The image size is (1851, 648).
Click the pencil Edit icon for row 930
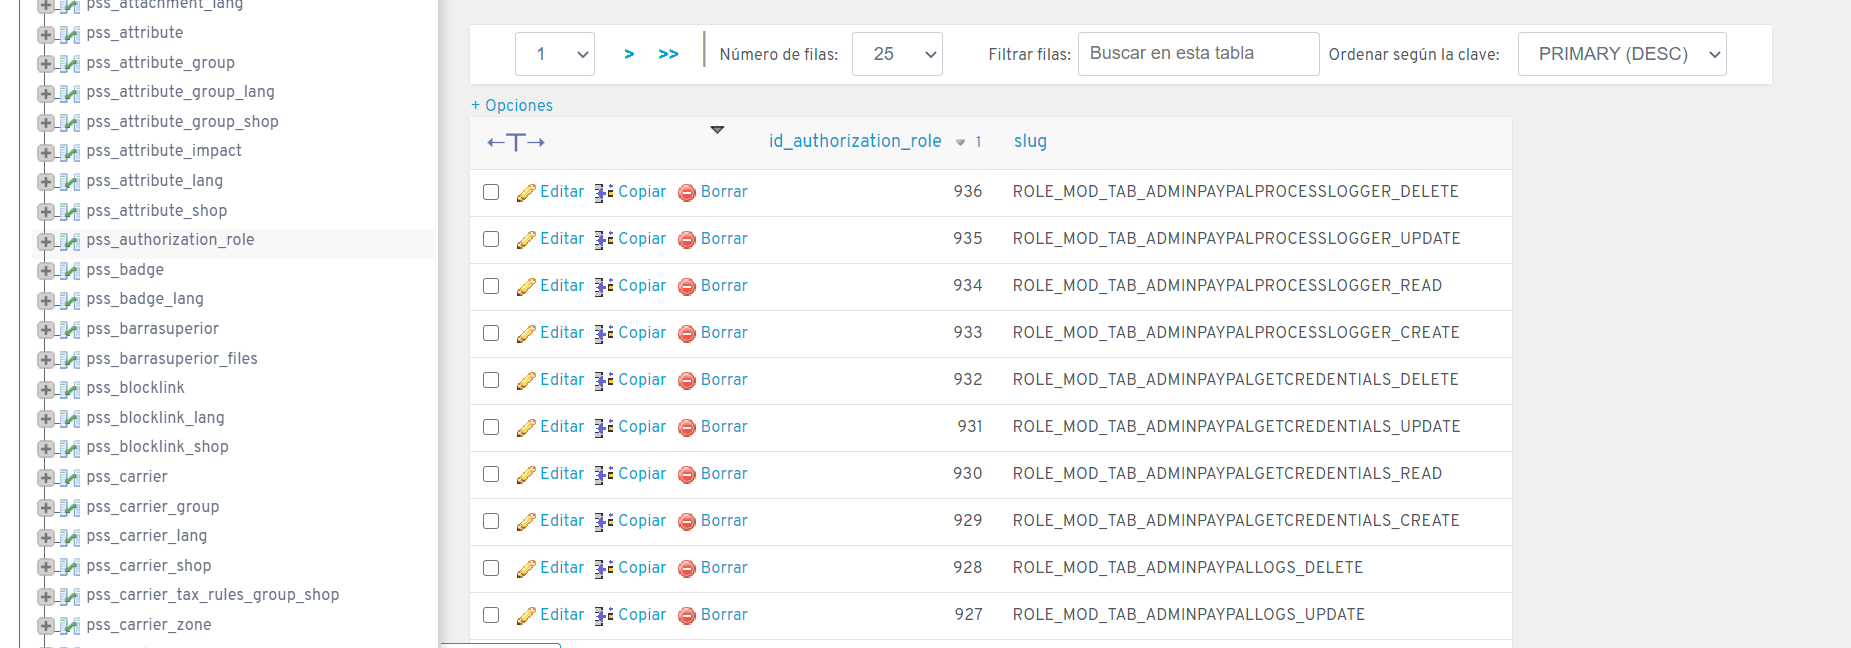tap(526, 475)
